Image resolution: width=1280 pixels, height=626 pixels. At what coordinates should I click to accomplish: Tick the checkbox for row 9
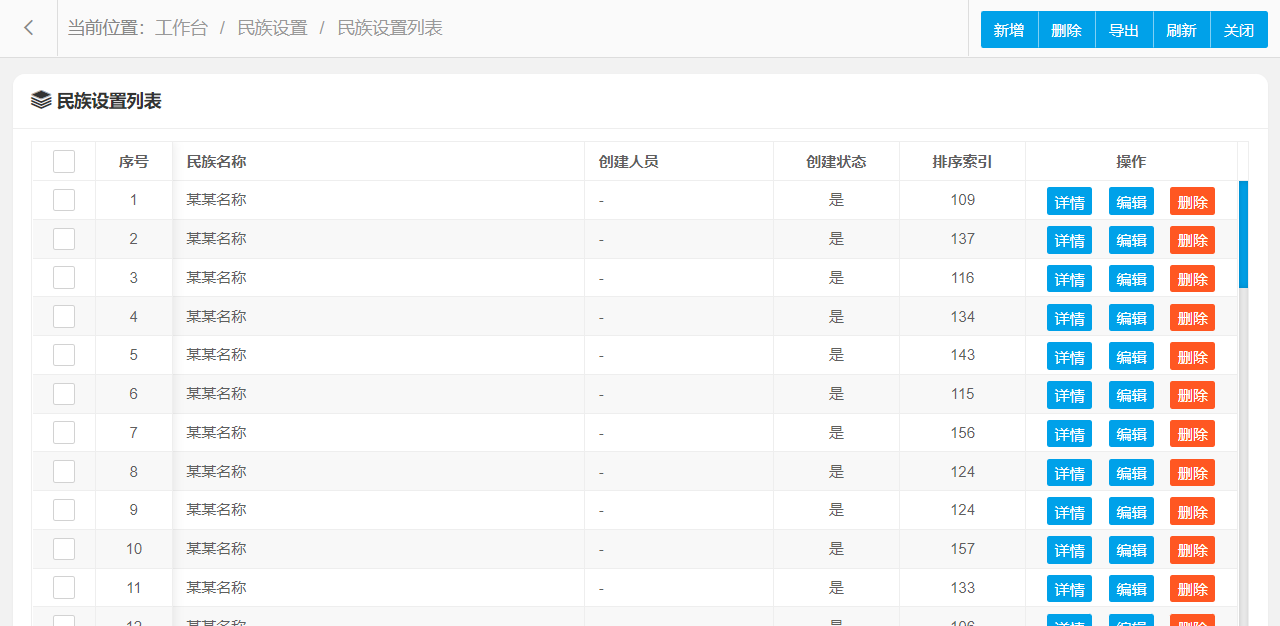[x=64, y=510]
